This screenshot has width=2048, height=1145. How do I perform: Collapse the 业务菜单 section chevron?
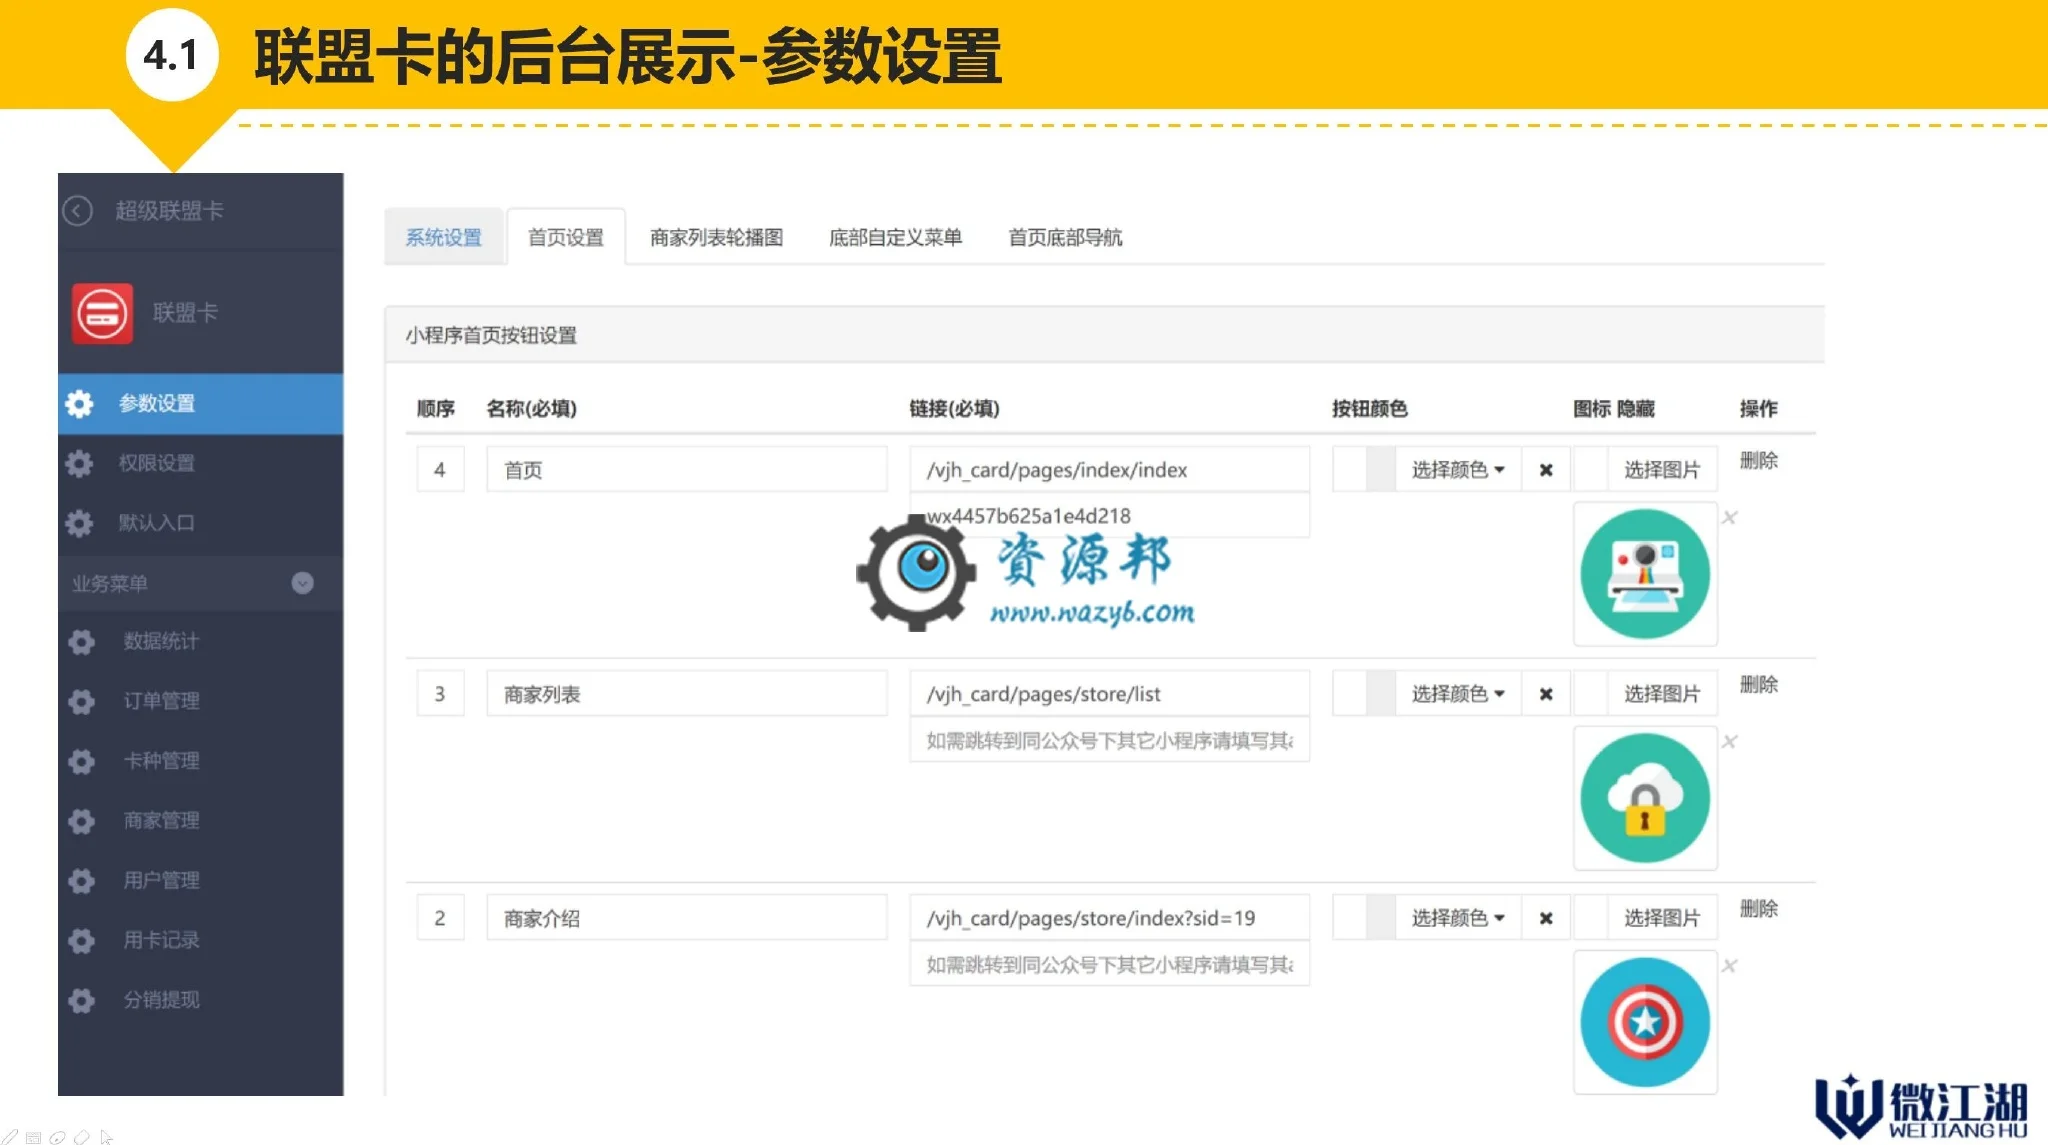click(302, 583)
